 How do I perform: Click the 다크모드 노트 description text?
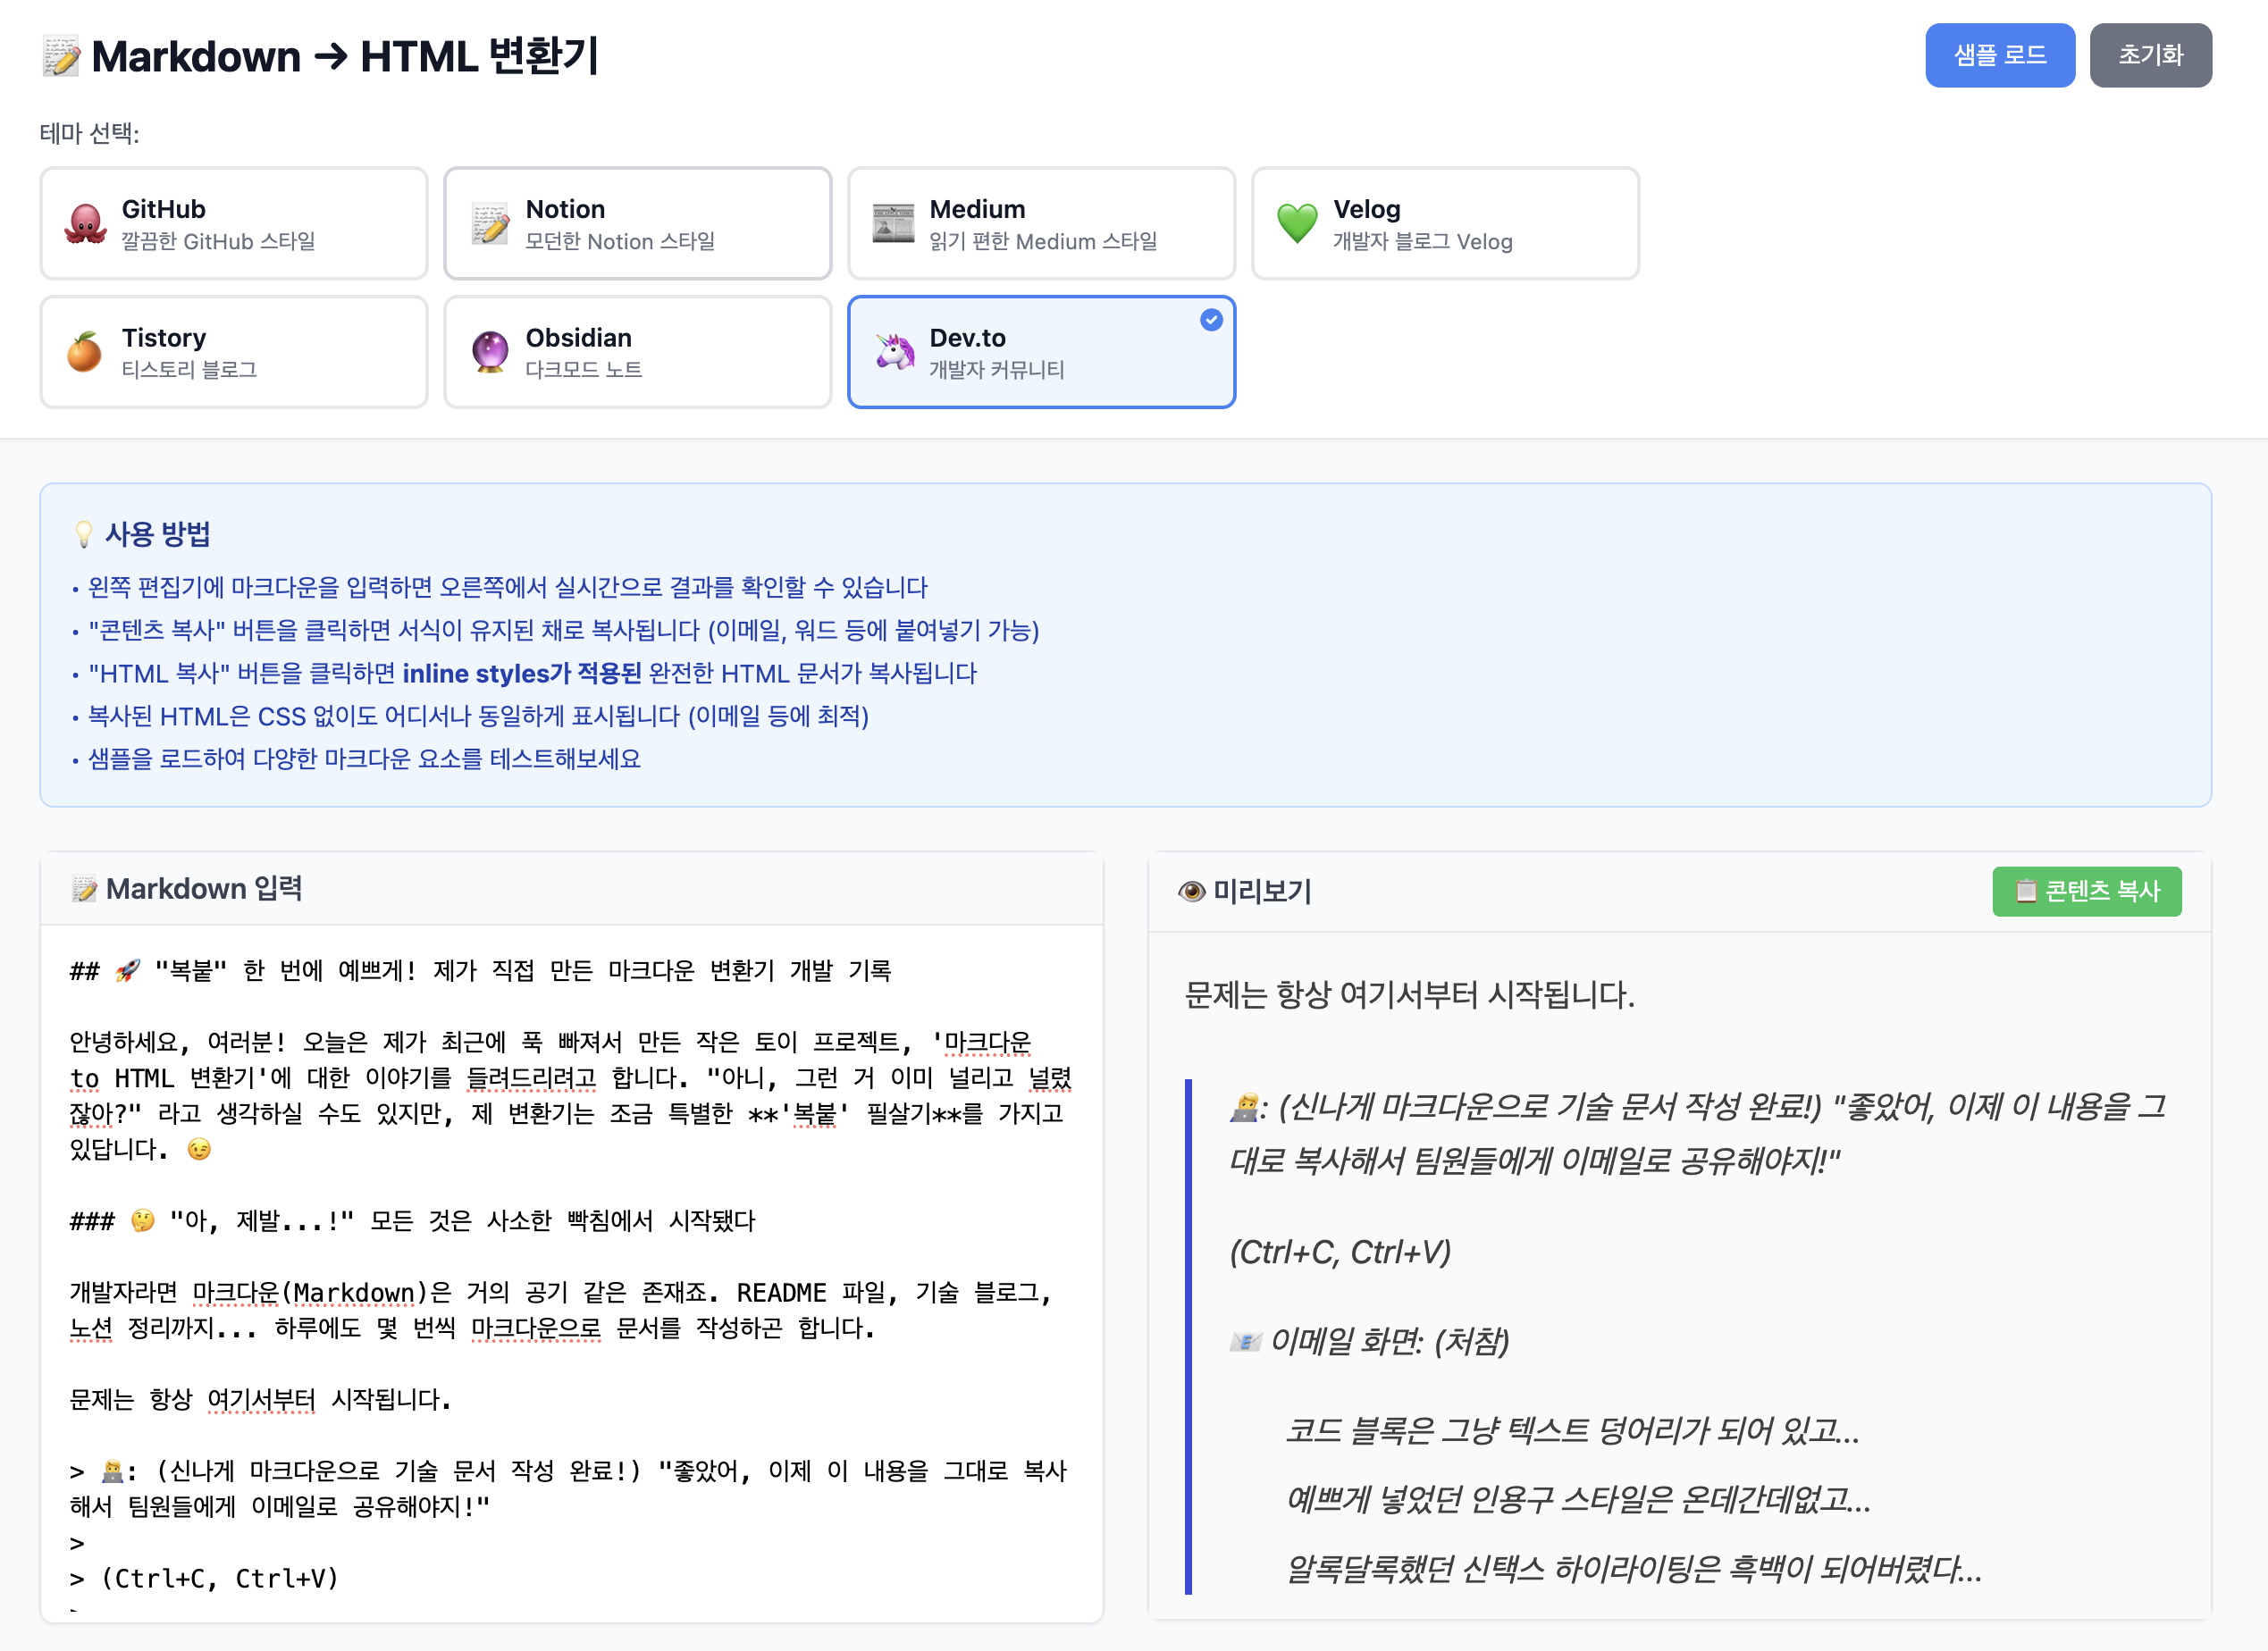coord(583,370)
